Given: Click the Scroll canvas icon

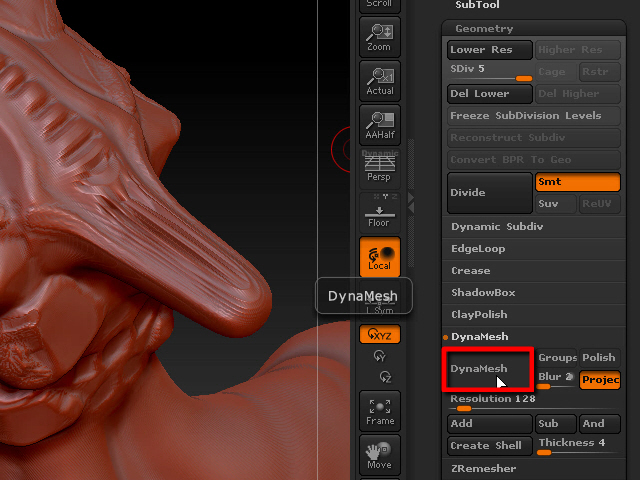Looking at the screenshot, I should (x=380, y=5).
